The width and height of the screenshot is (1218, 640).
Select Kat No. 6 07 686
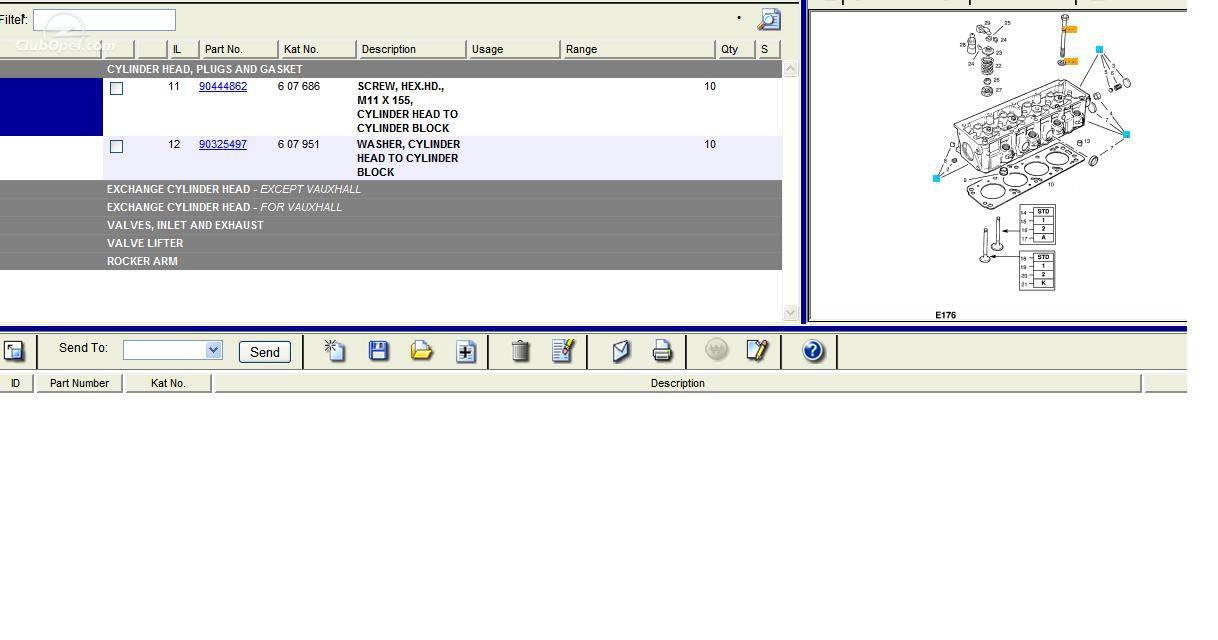pos(299,86)
